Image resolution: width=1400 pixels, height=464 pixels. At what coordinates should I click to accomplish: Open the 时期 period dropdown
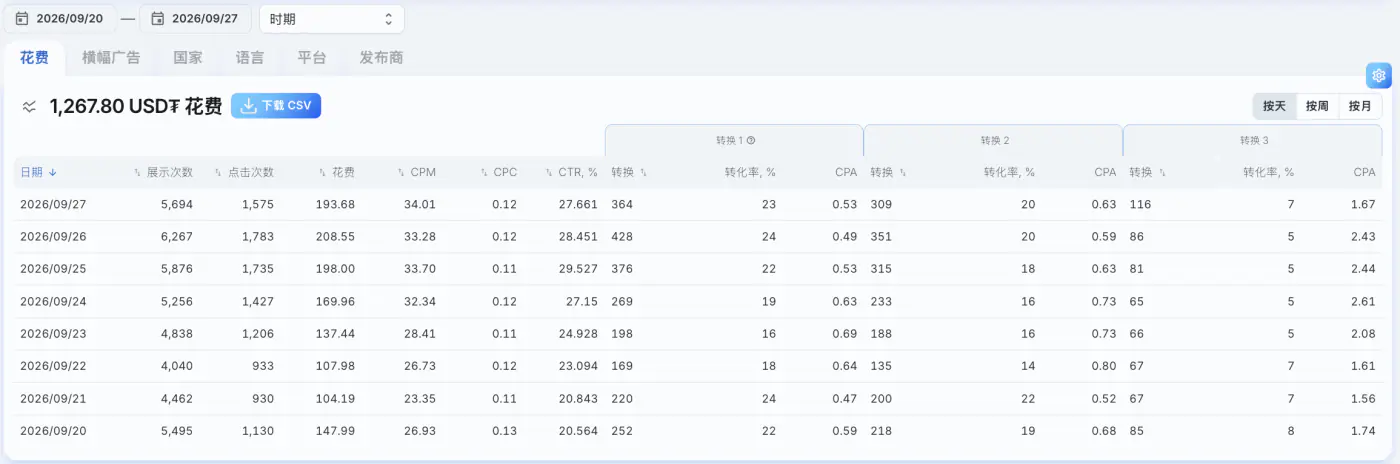tap(332, 19)
